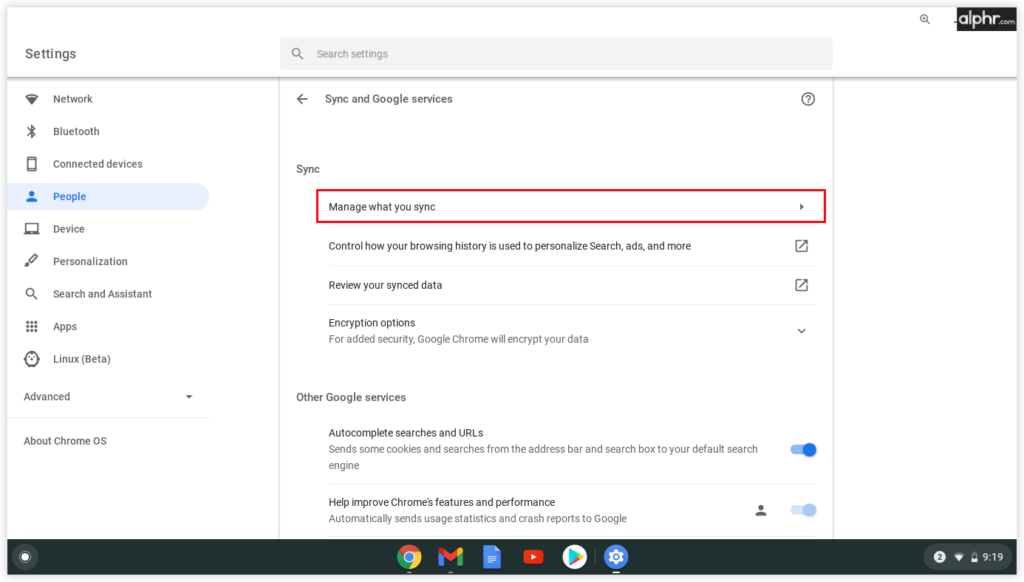
Task: Open the Connected devices section
Action: tap(97, 163)
